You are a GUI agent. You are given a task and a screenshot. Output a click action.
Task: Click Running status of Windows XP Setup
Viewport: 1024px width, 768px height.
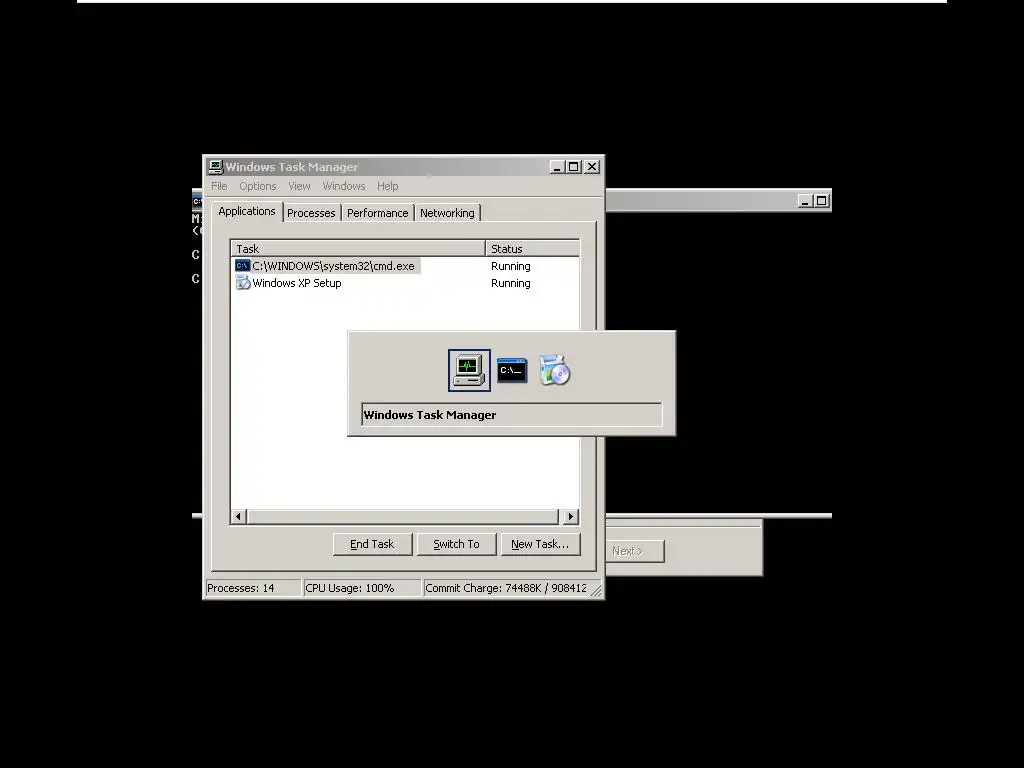pyautogui.click(x=511, y=283)
